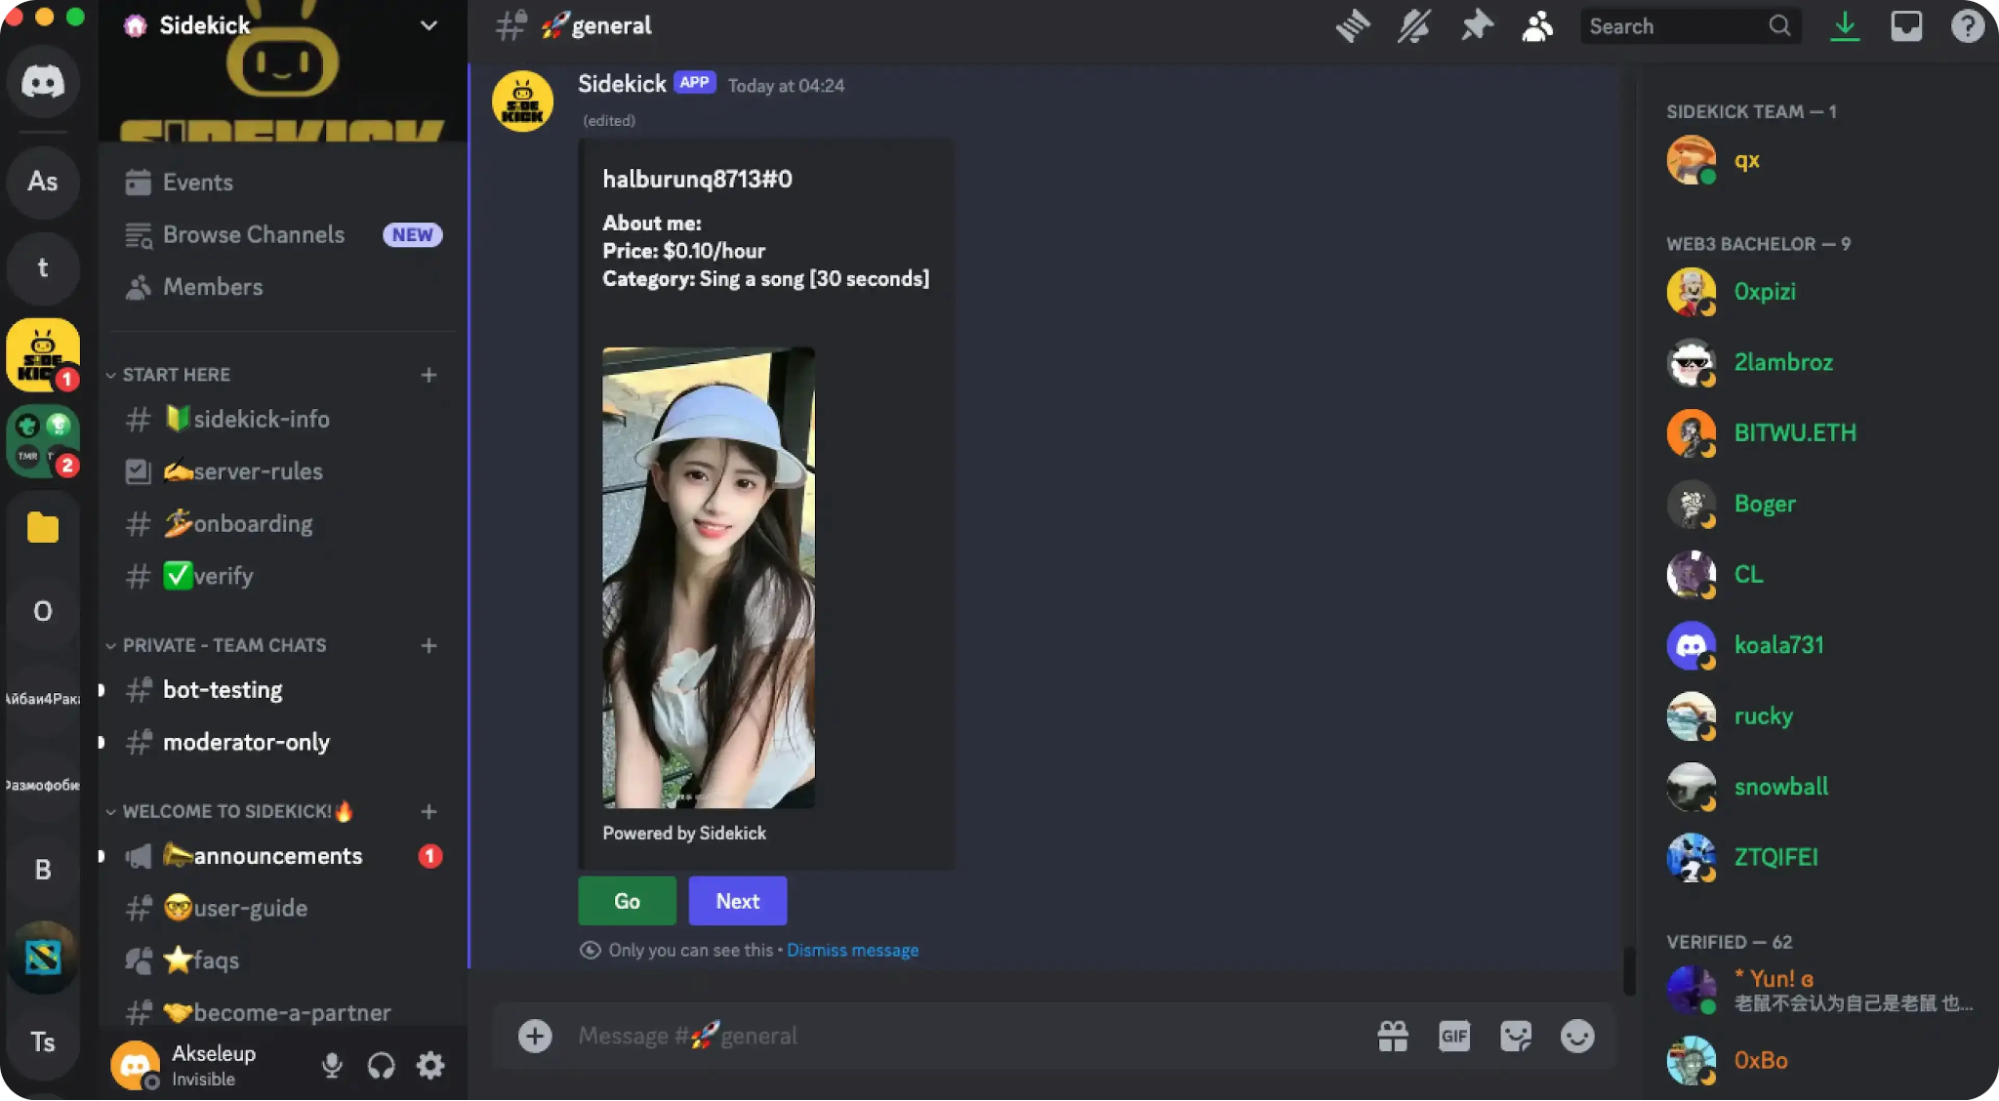The width and height of the screenshot is (1999, 1101).
Task: Click the gift Nitro icon
Action: [x=1392, y=1036]
